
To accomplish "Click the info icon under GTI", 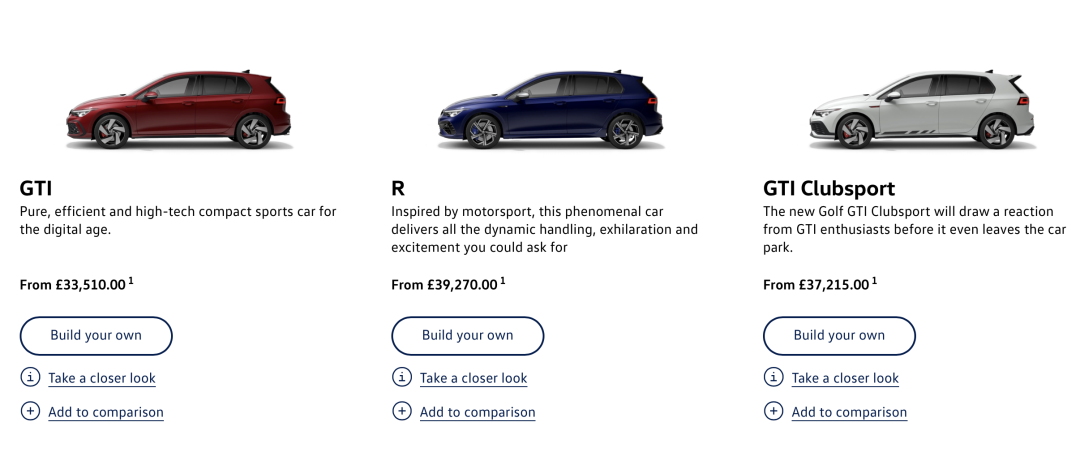I will [x=30, y=377].
